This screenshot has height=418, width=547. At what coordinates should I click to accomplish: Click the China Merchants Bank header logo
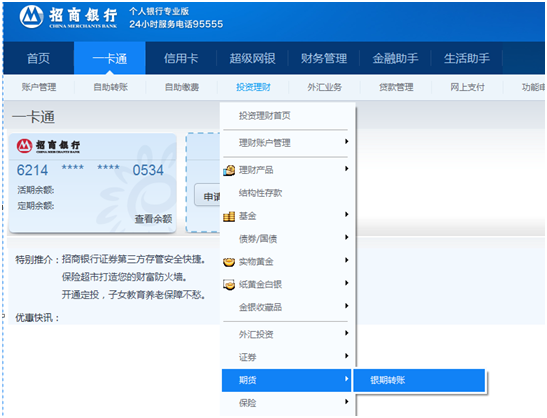68,17
